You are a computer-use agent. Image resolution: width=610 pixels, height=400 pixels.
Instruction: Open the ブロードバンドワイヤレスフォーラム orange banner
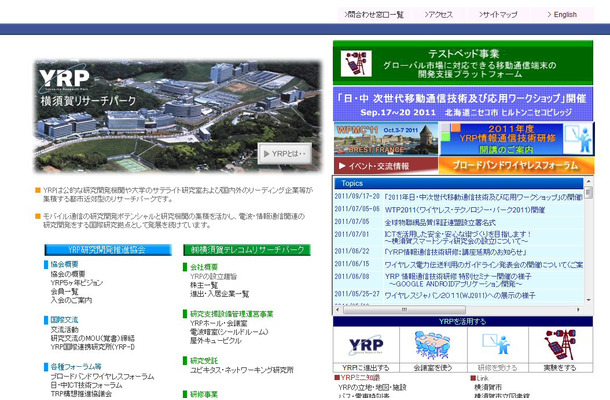(516, 166)
